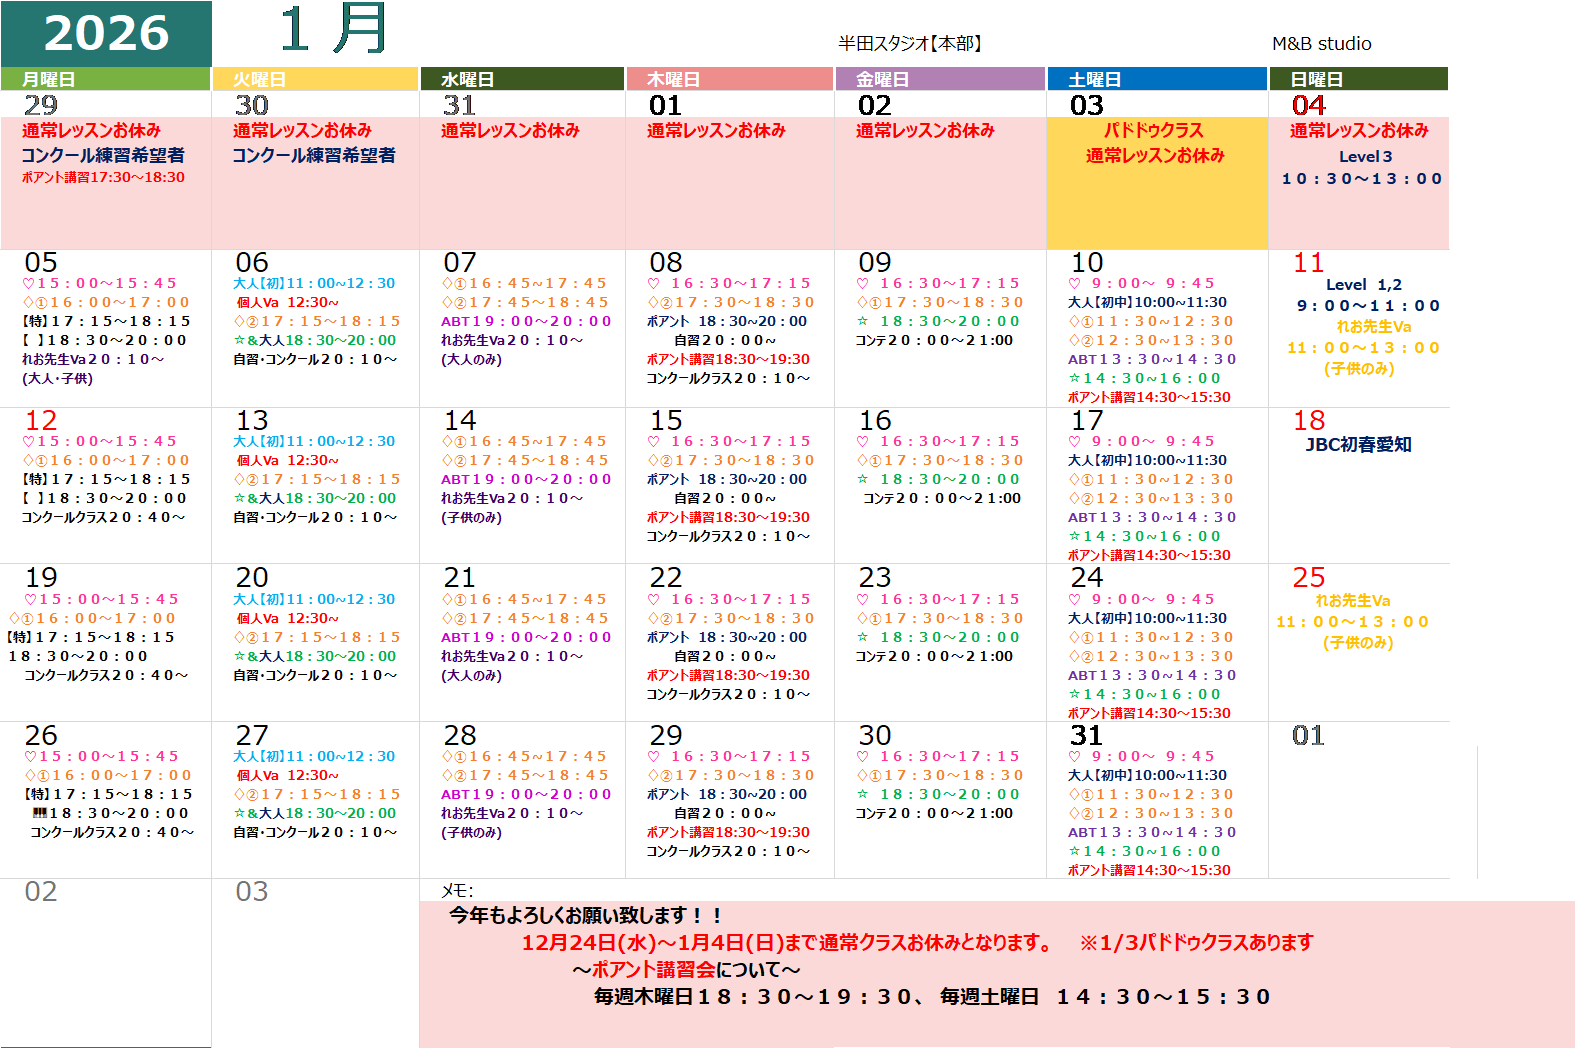The width and height of the screenshot is (1576, 1049).
Task: Click the JBC初春愛知 event on the 18th
Action: pyautogui.click(x=1358, y=445)
